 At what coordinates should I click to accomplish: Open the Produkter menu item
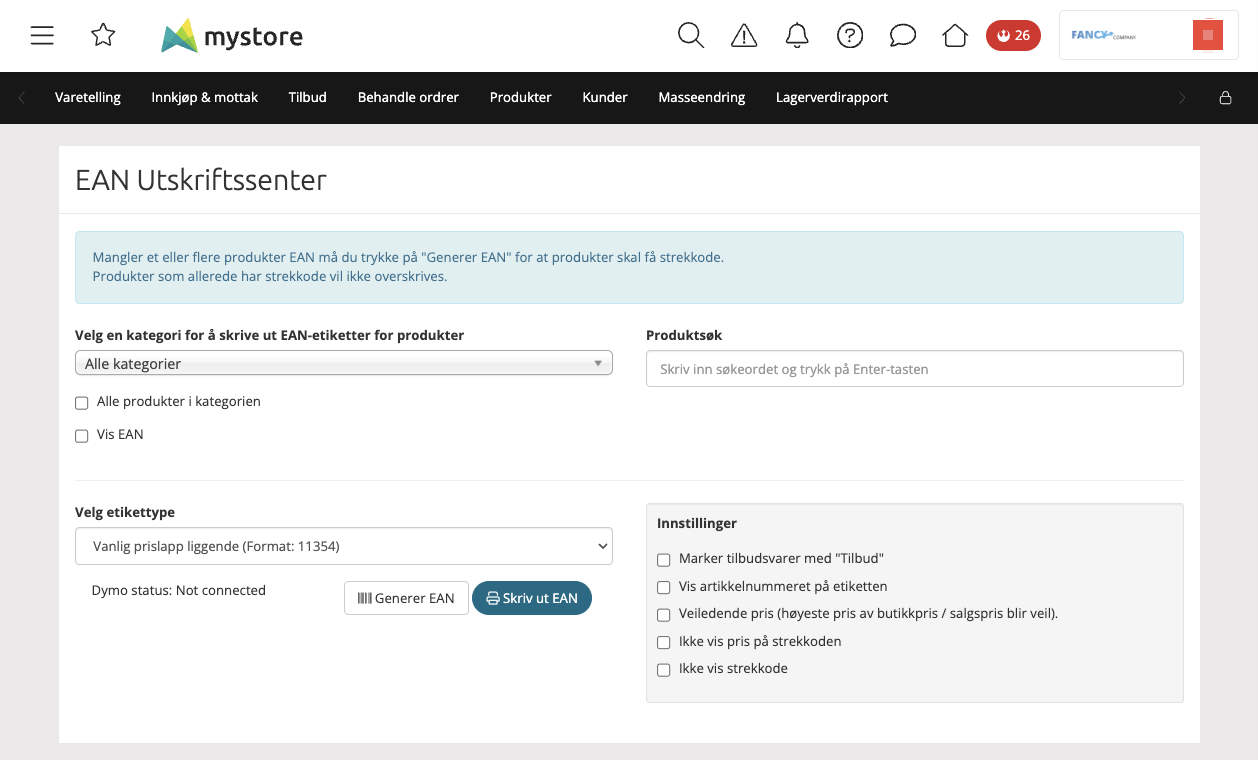click(x=520, y=98)
